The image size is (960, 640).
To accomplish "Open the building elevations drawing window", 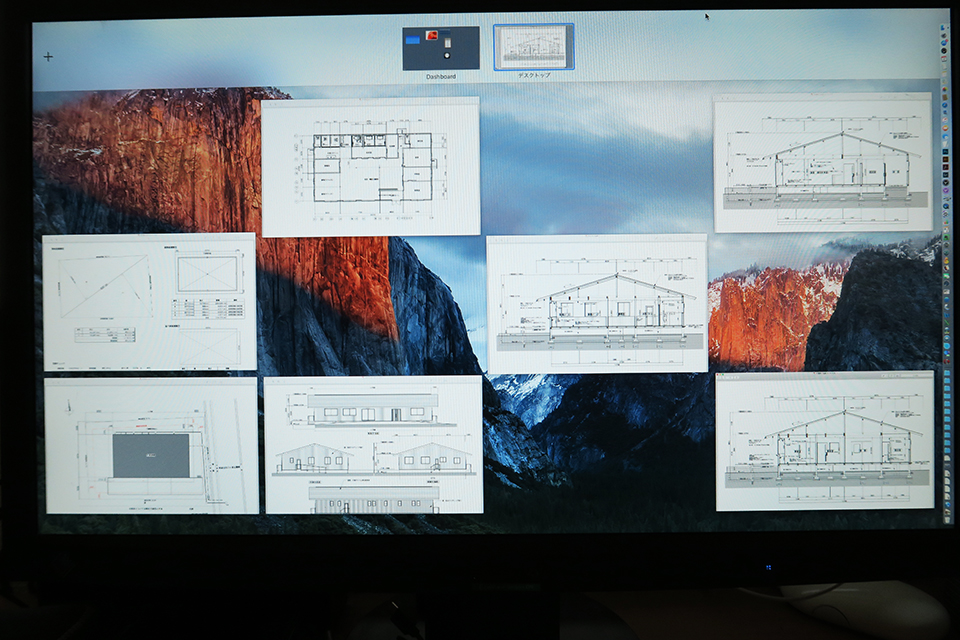I will click(373, 445).
